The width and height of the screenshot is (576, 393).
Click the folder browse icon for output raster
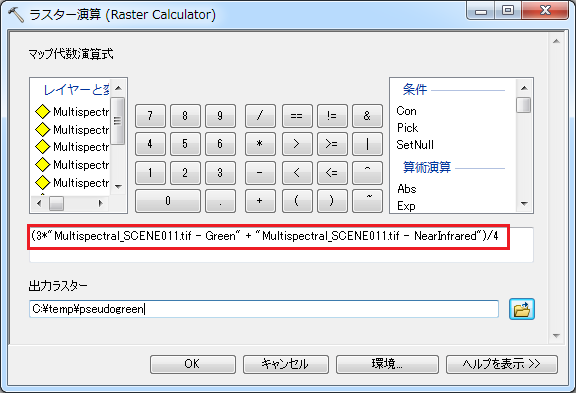522,309
